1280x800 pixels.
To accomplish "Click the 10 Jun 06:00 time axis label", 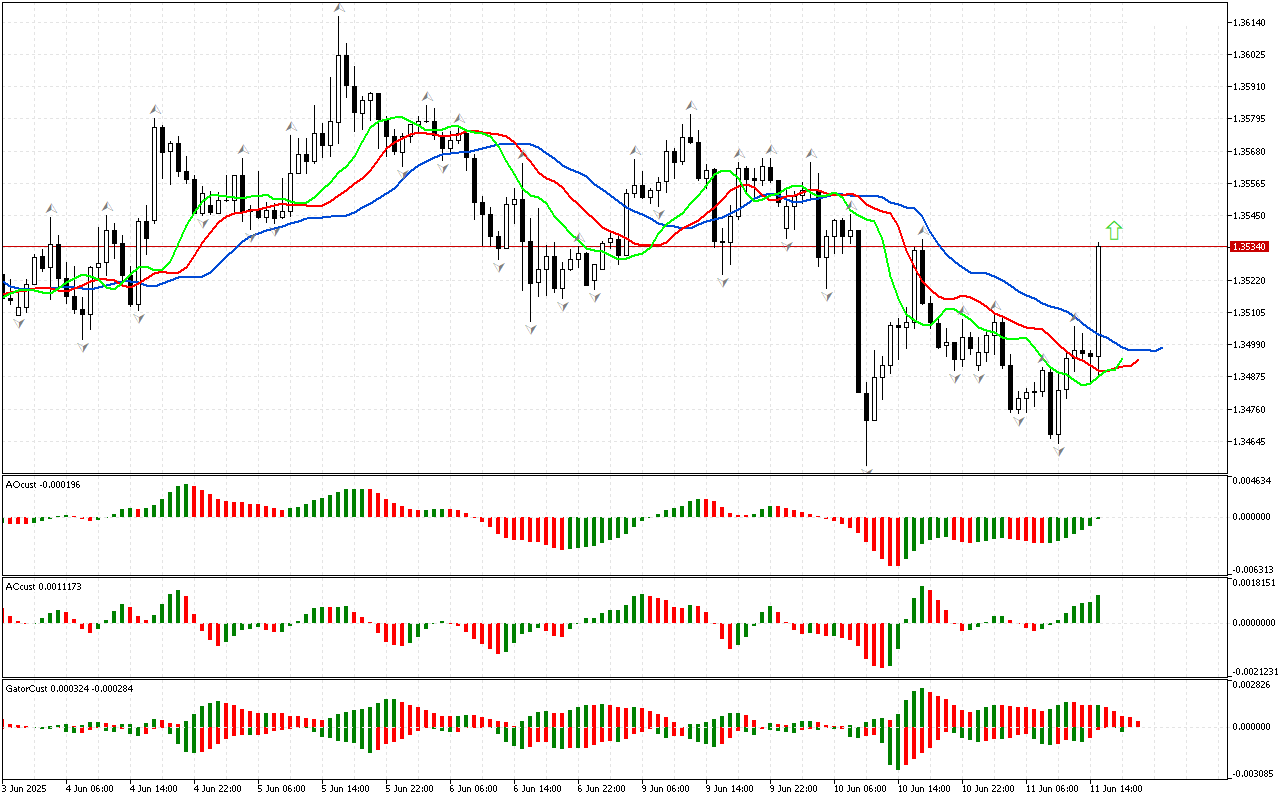I will (860, 789).
